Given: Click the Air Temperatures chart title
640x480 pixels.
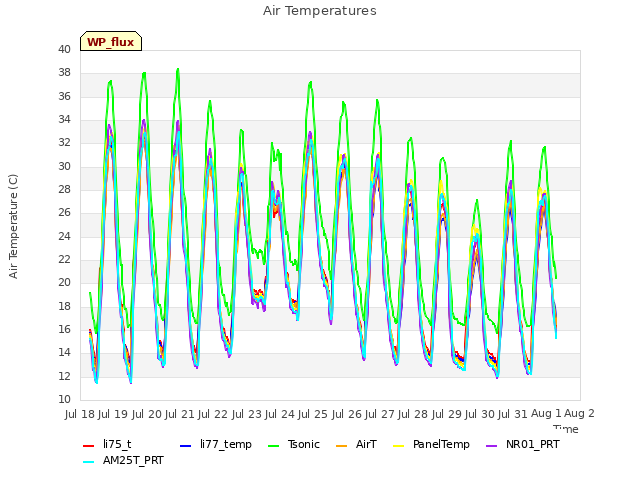Looking at the screenshot, I should click(320, 11).
